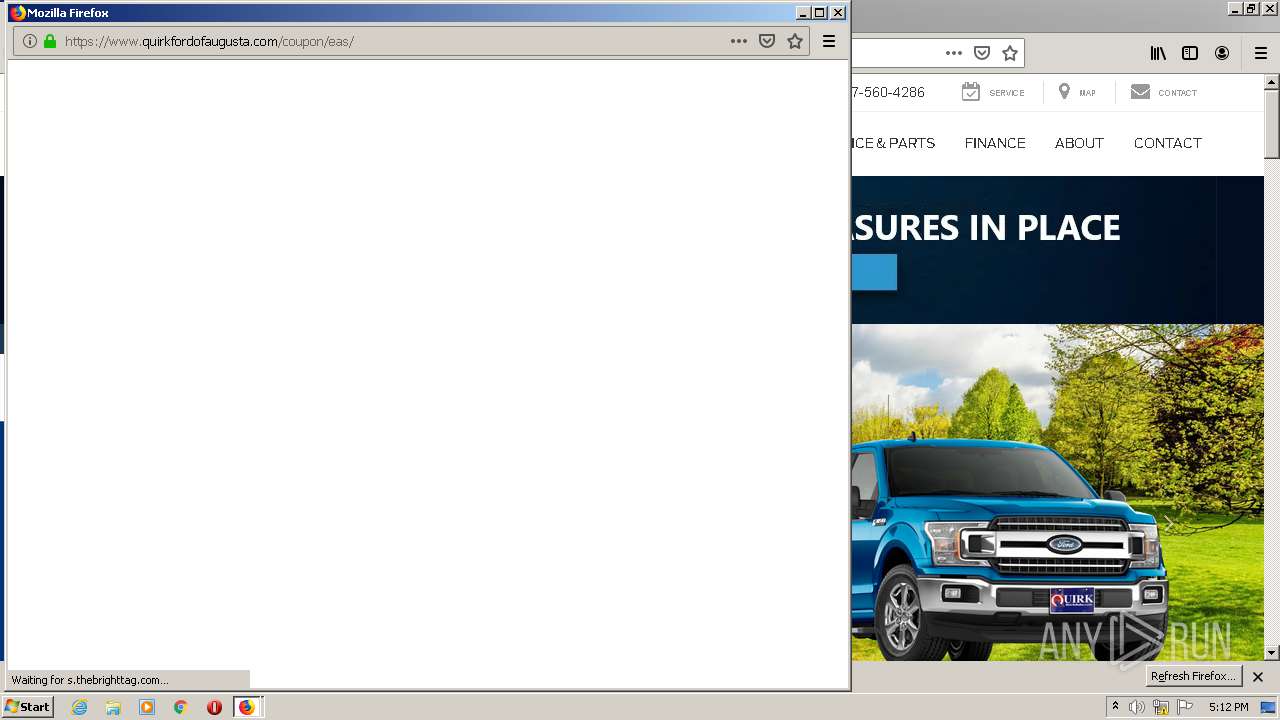The width and height of the screenshot is (1280, 720).
Task: Launch Internet Explorer from taskbar
Action: [80, 707]
